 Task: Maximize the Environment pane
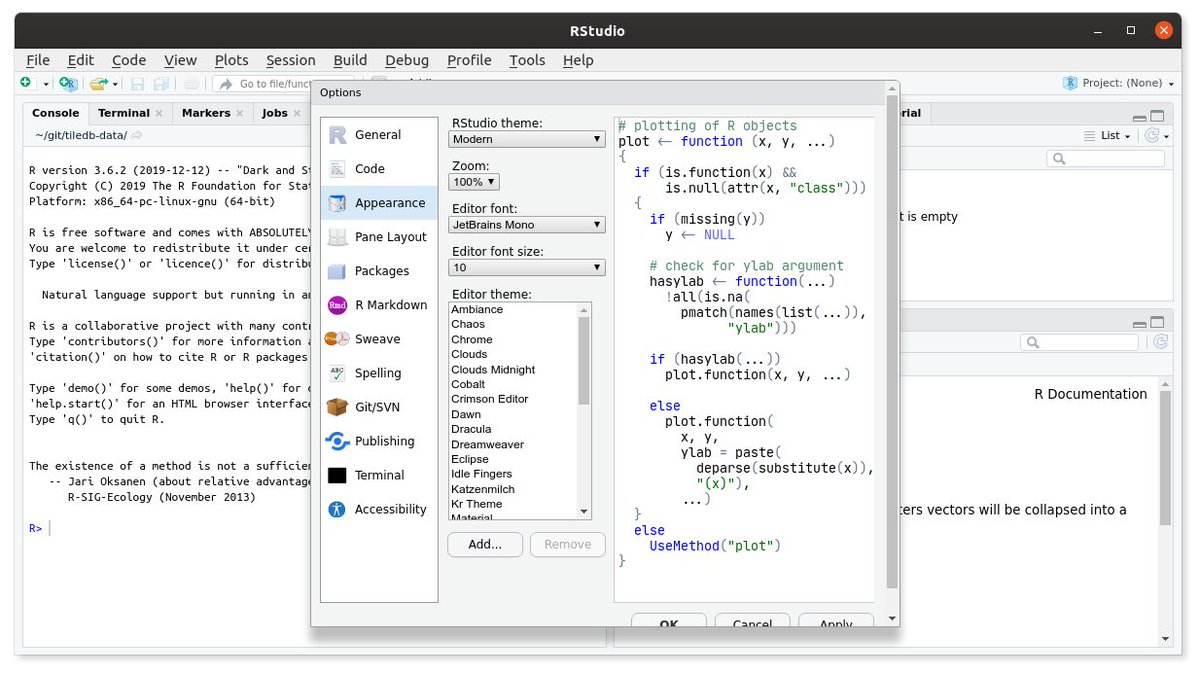pyautogui.click(x=1158, y=115)
